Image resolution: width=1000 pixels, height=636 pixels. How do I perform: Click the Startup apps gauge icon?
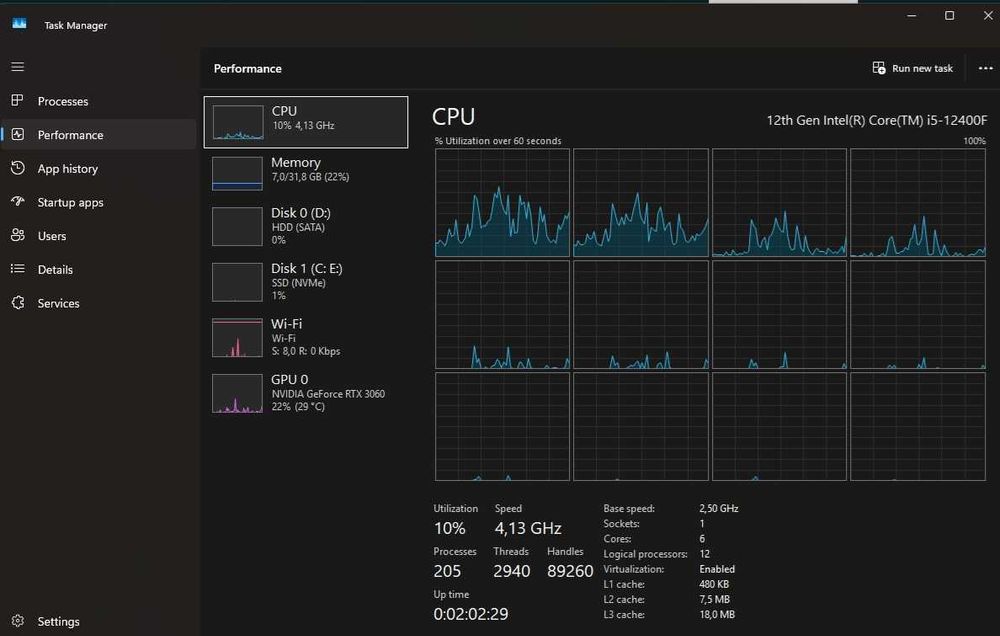[18, 202]
